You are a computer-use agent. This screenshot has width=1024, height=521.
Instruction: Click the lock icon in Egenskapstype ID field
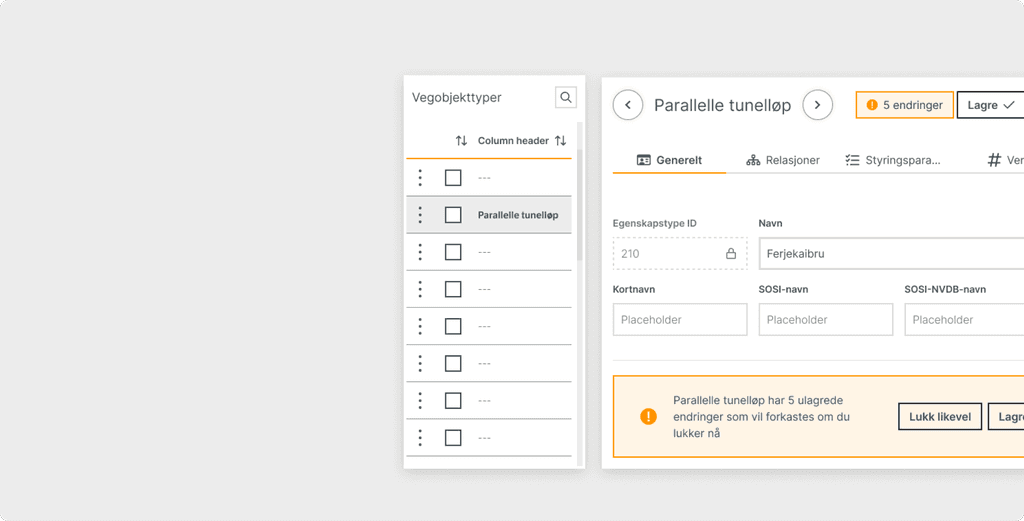(731, 253)
